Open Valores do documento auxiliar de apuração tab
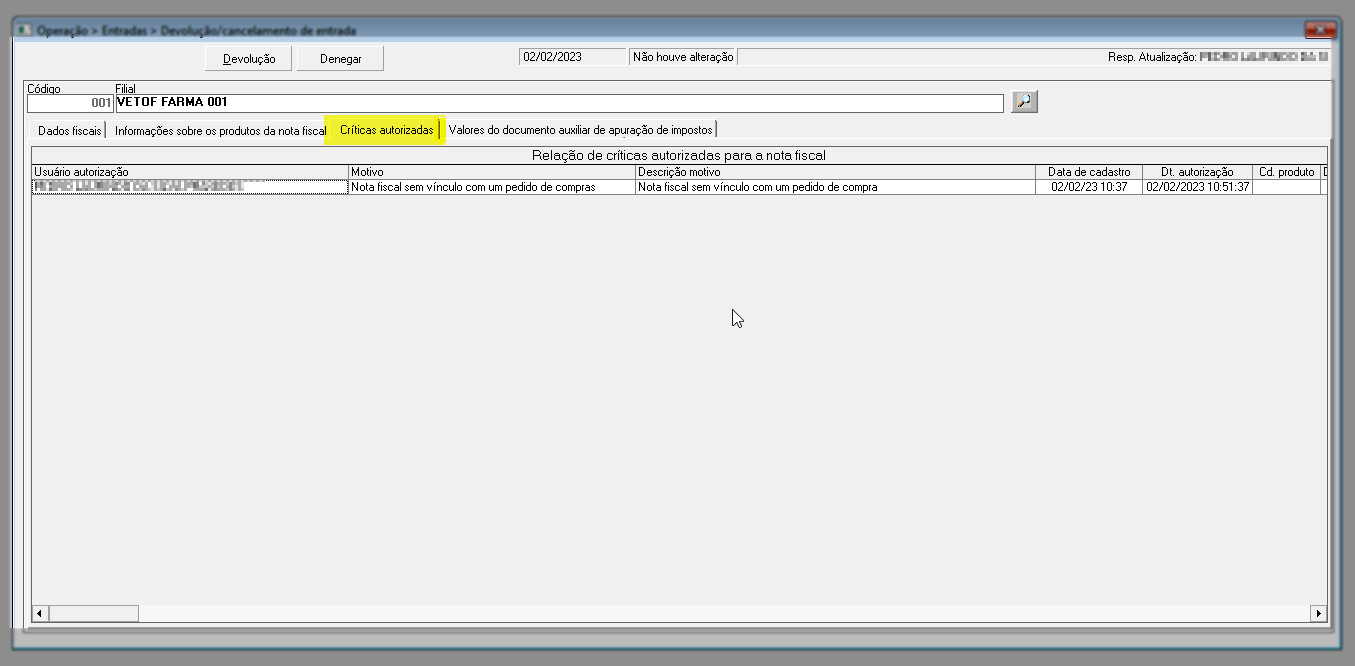The height and width of the screenshot is (666, 1355). (x=581, y=131)
